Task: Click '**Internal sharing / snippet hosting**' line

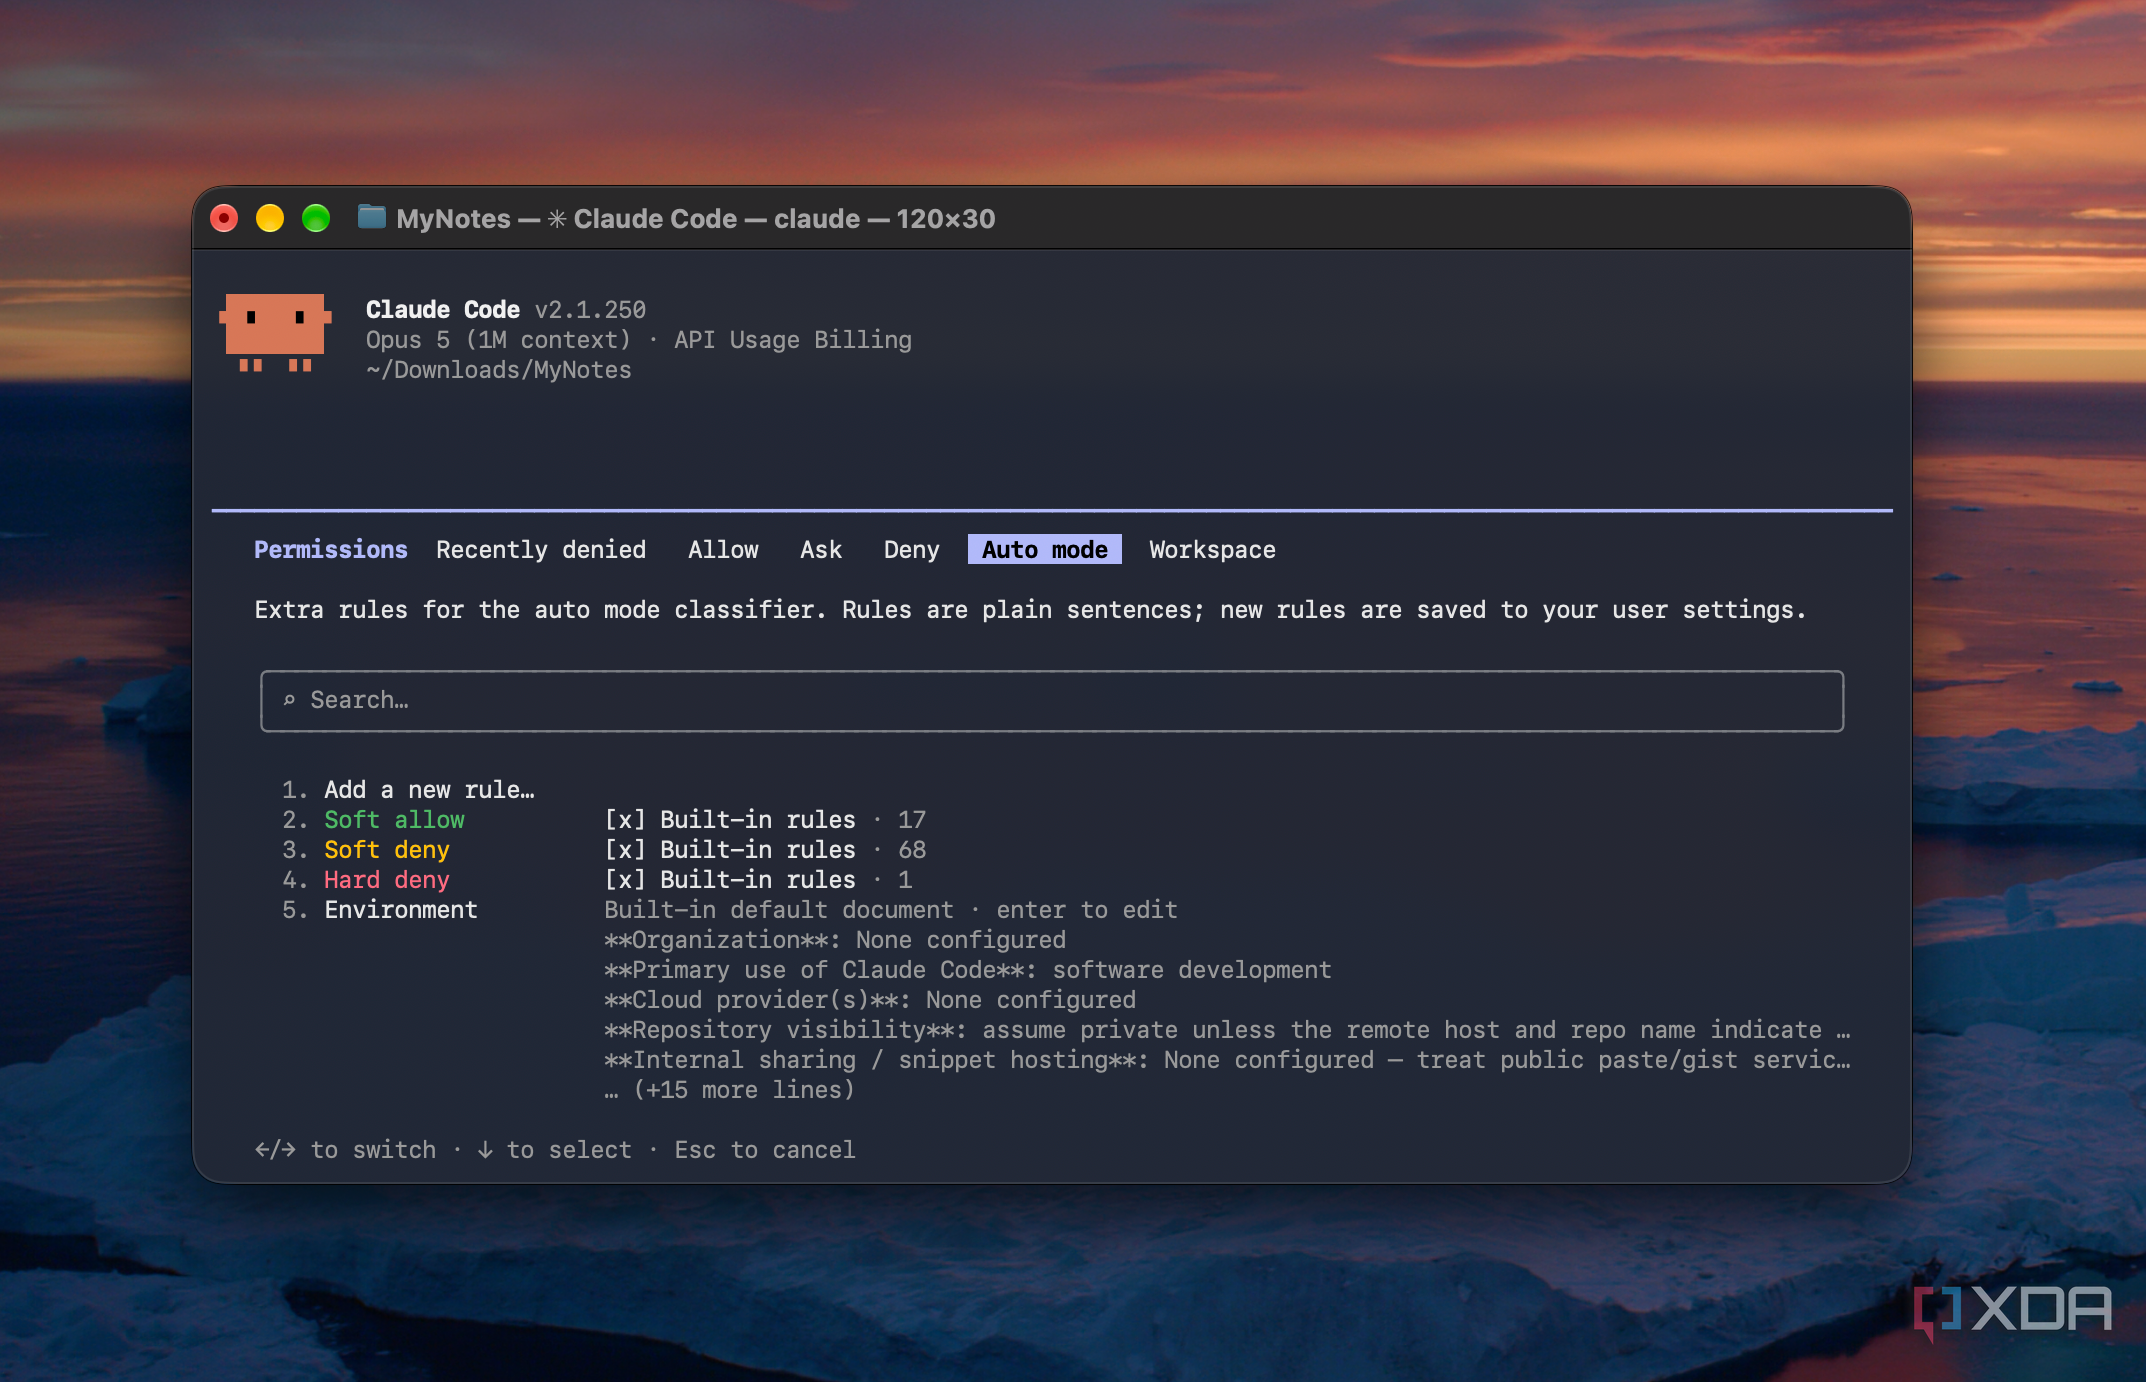Action: coord(1227,1060)
